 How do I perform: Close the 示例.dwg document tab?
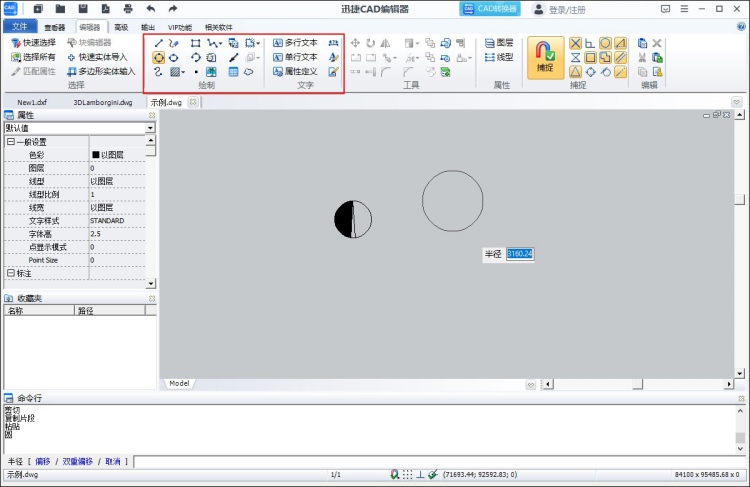click(193, 102)
